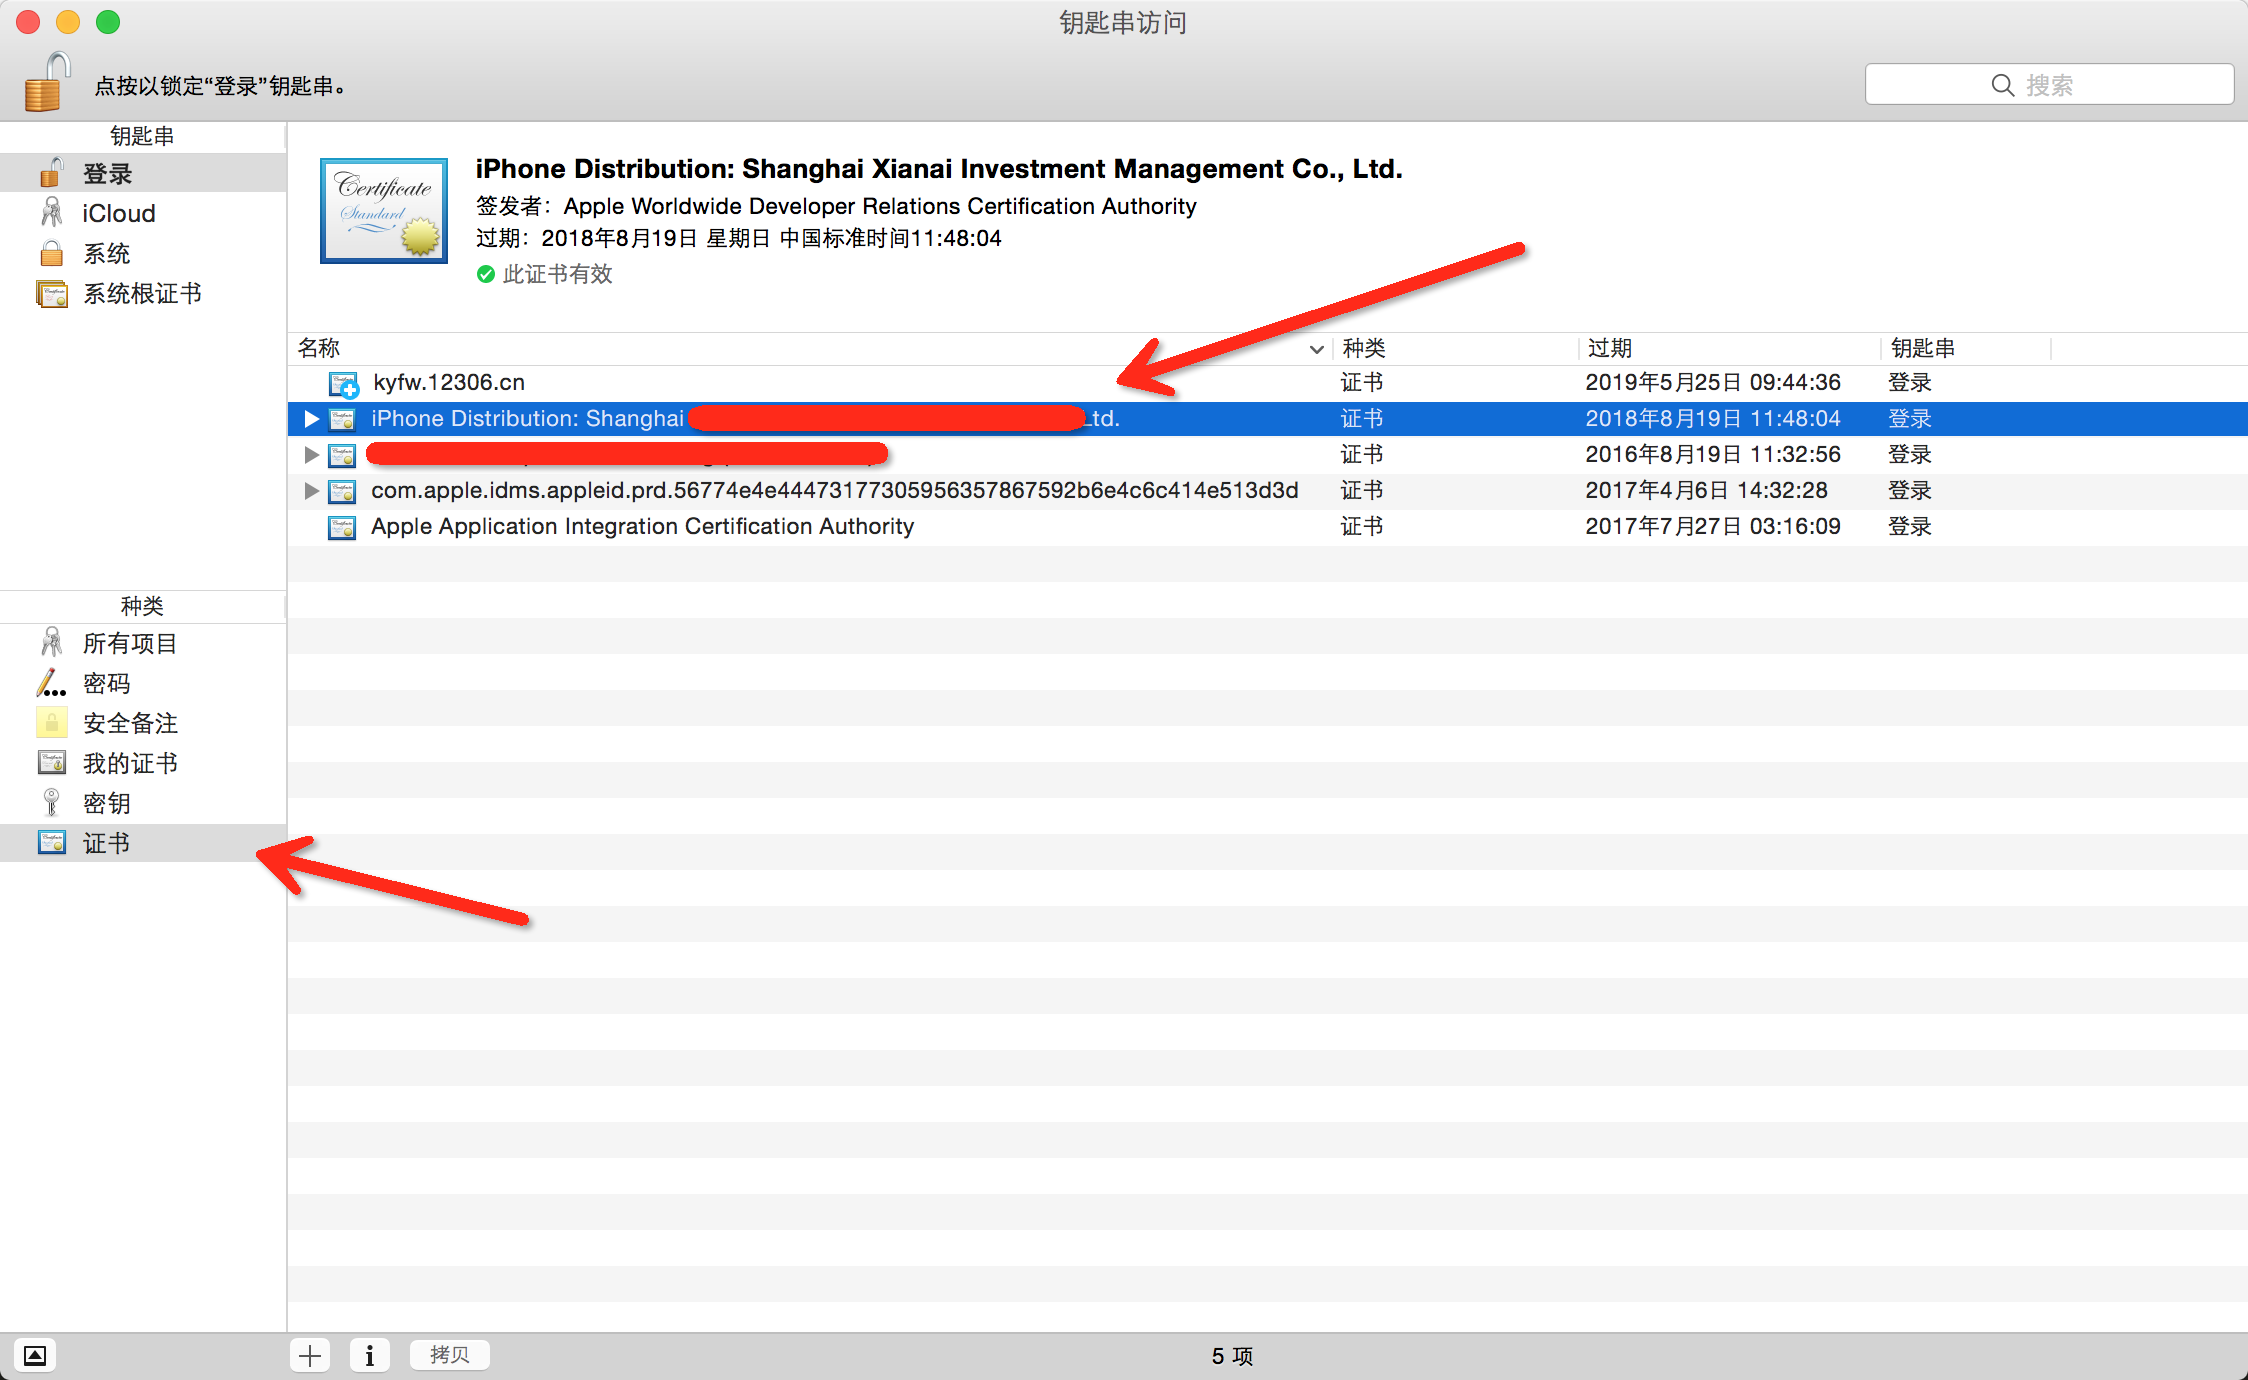Click the Apple Application Integration certificate icon
This screenshot has width=2248, height=1380.
342,527
